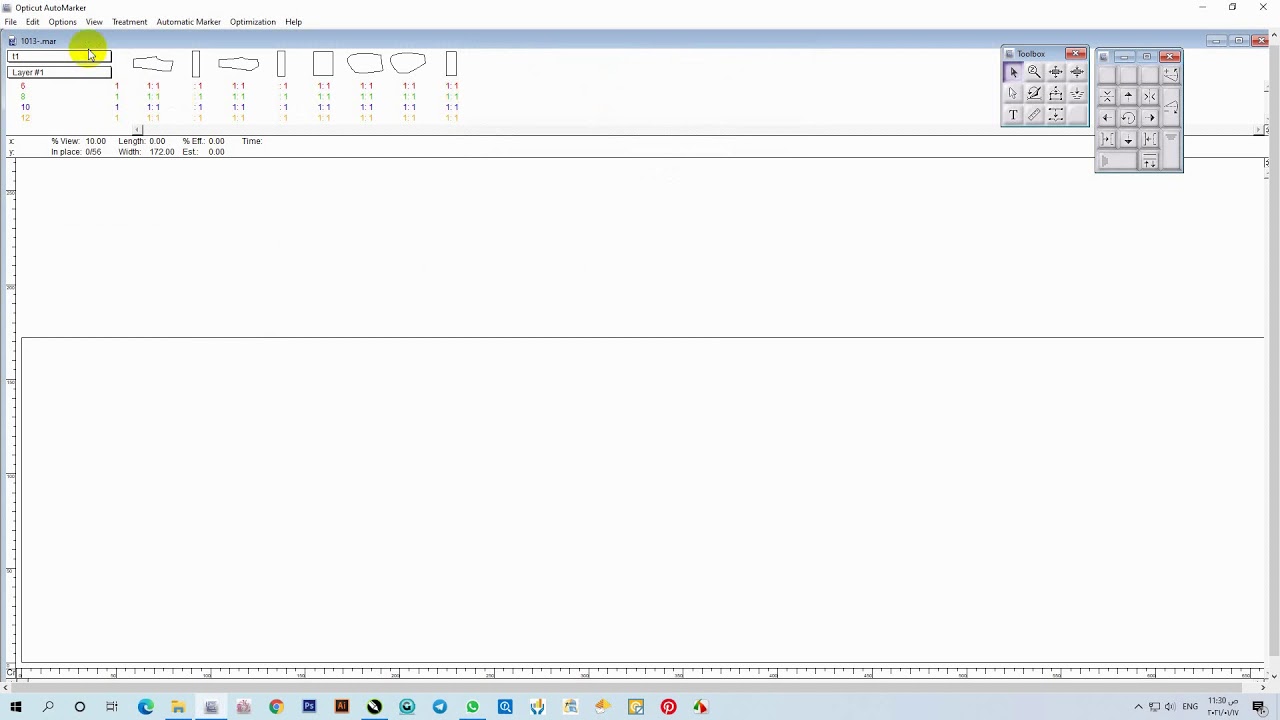Click the drop-to-ground lines tool
This screenshot has width=1280, height=720.
pos(1077,93)
